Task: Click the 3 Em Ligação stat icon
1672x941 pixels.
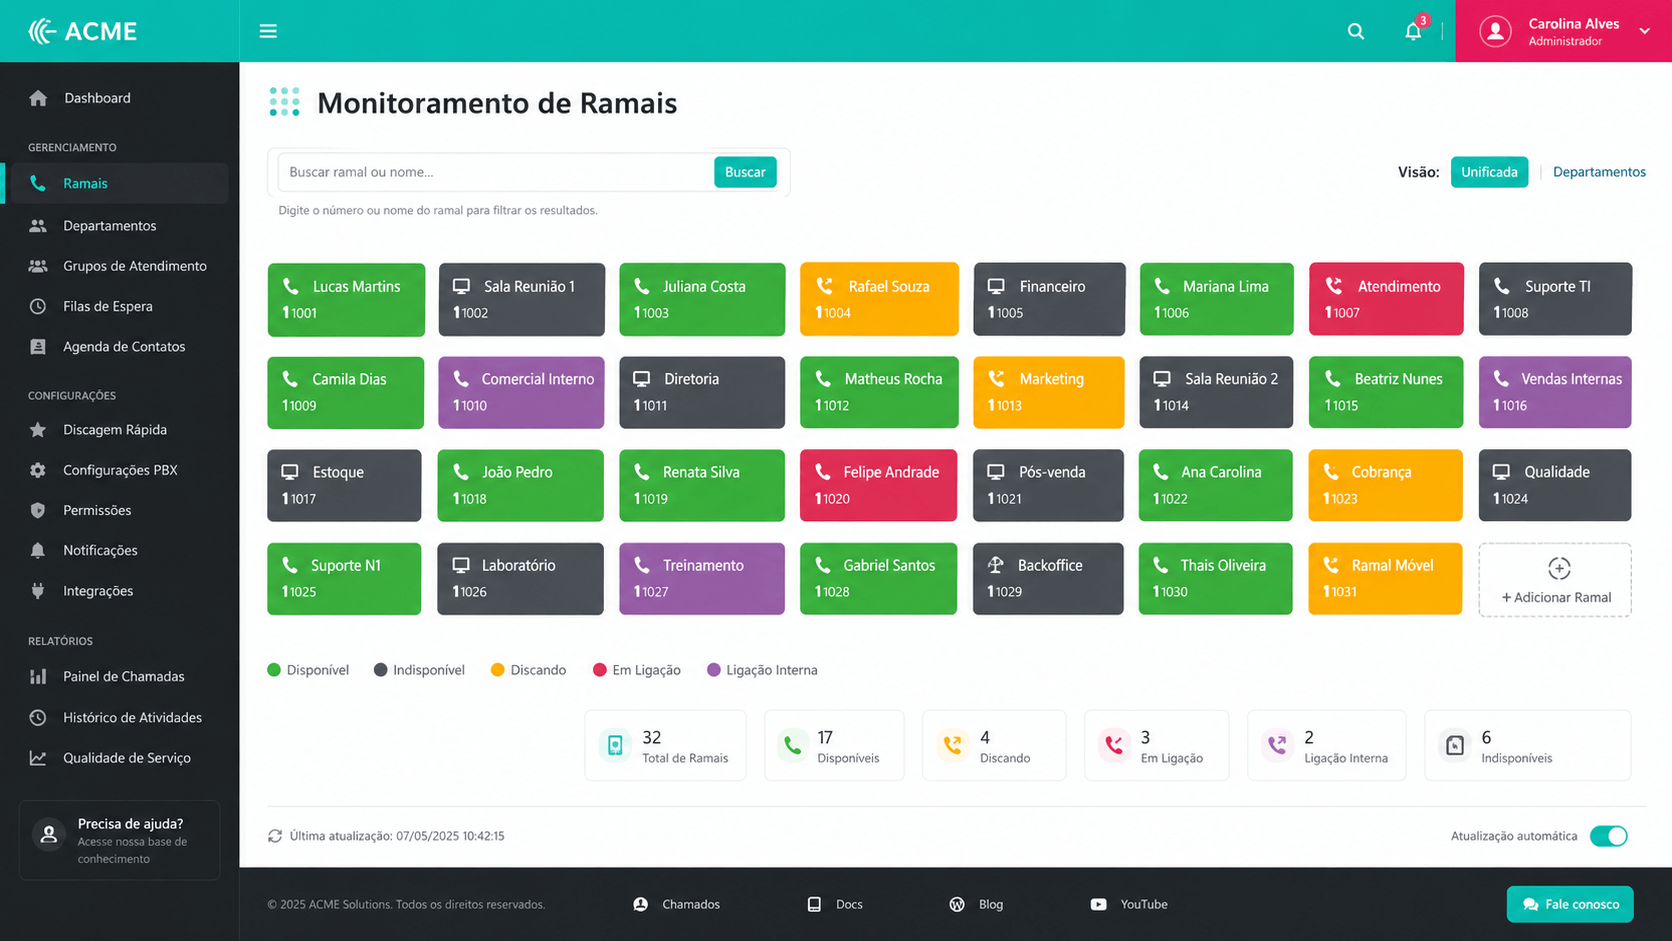Action: tap(1114, 745)
